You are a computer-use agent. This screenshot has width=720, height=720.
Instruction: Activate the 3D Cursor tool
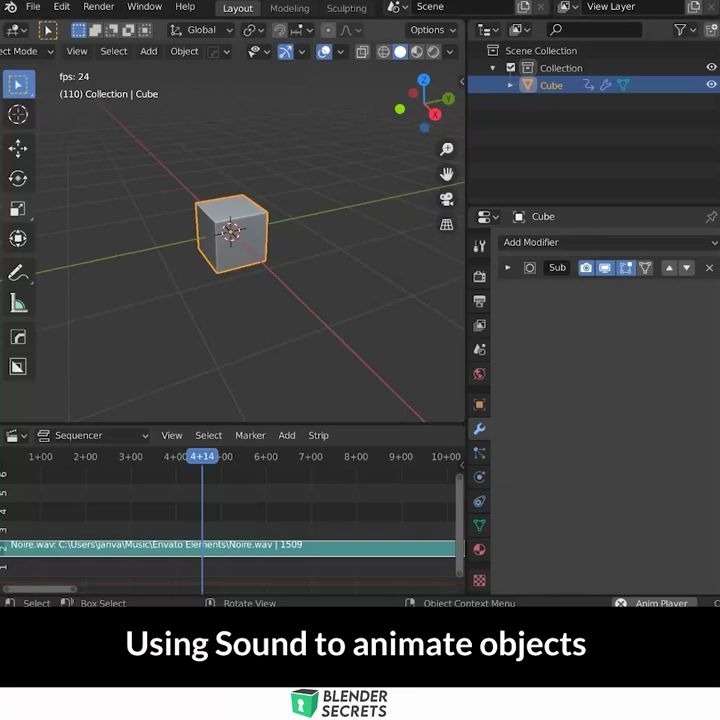18,114
